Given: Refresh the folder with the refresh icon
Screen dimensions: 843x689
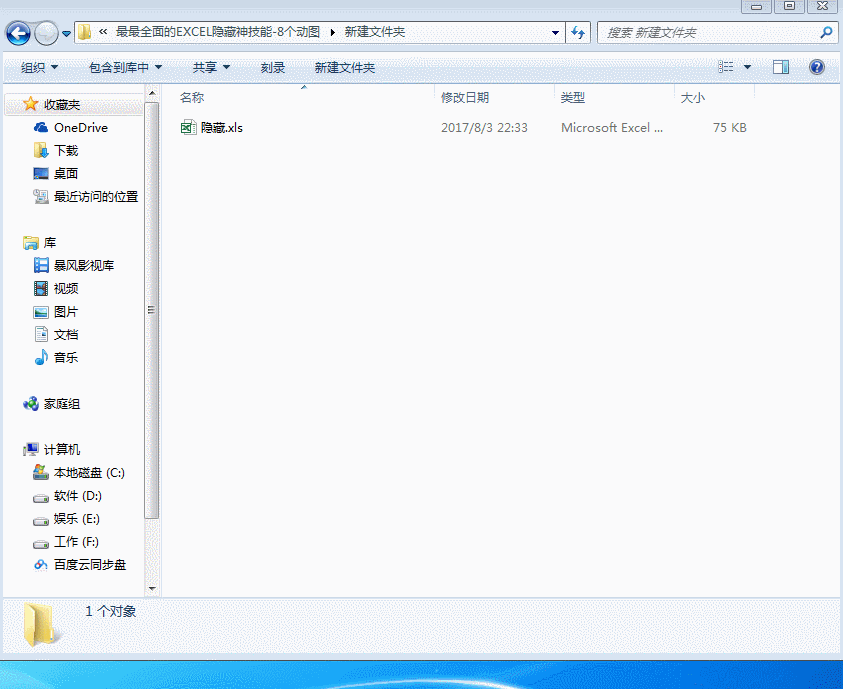Looking at the screenshot, I should [x=578, y=33].
